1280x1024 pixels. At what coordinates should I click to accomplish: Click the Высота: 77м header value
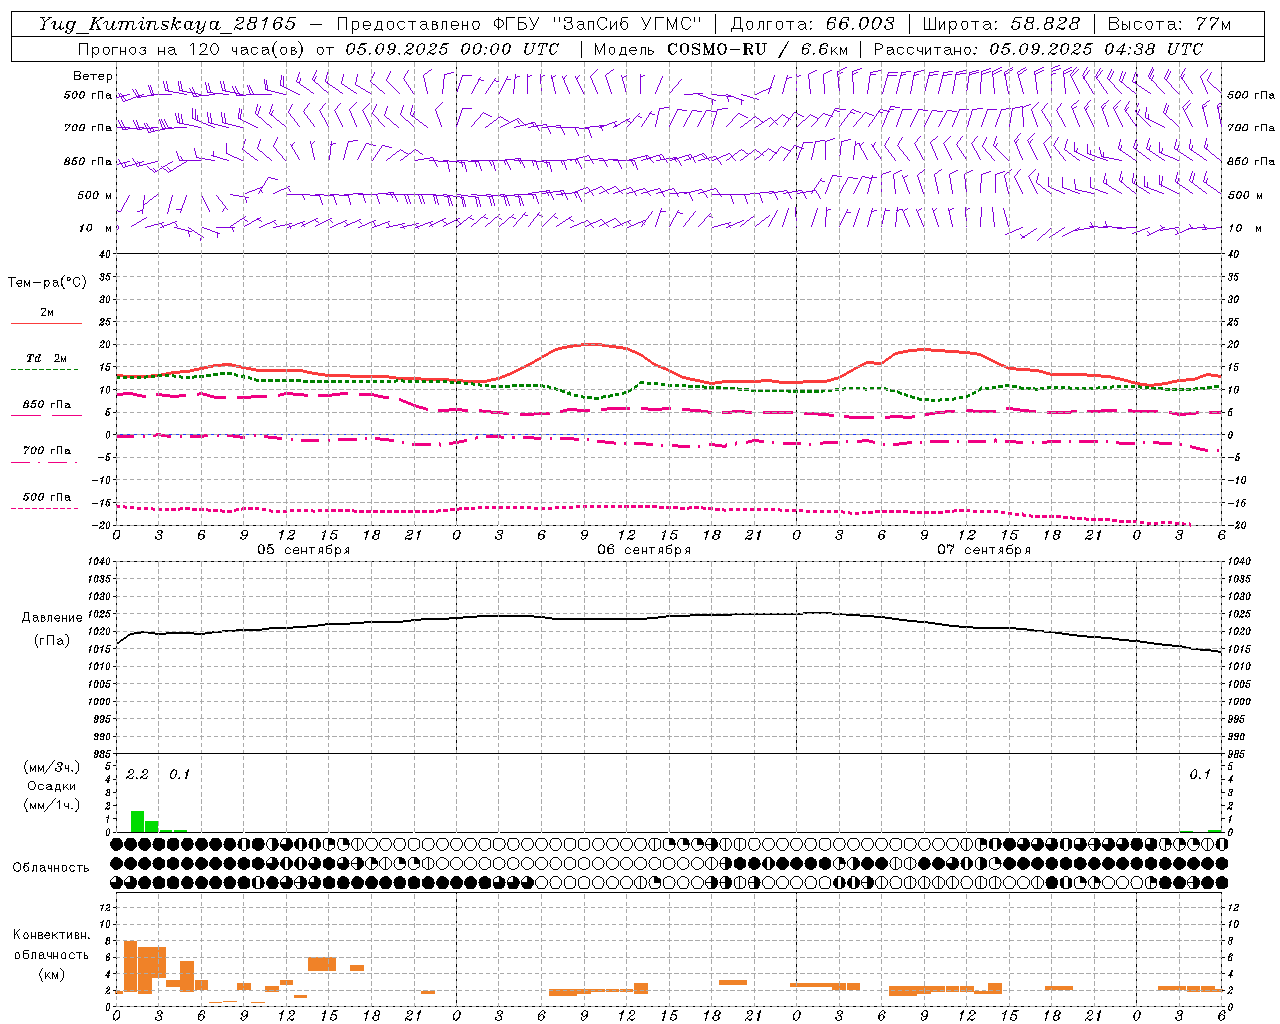coord(1170,24)
